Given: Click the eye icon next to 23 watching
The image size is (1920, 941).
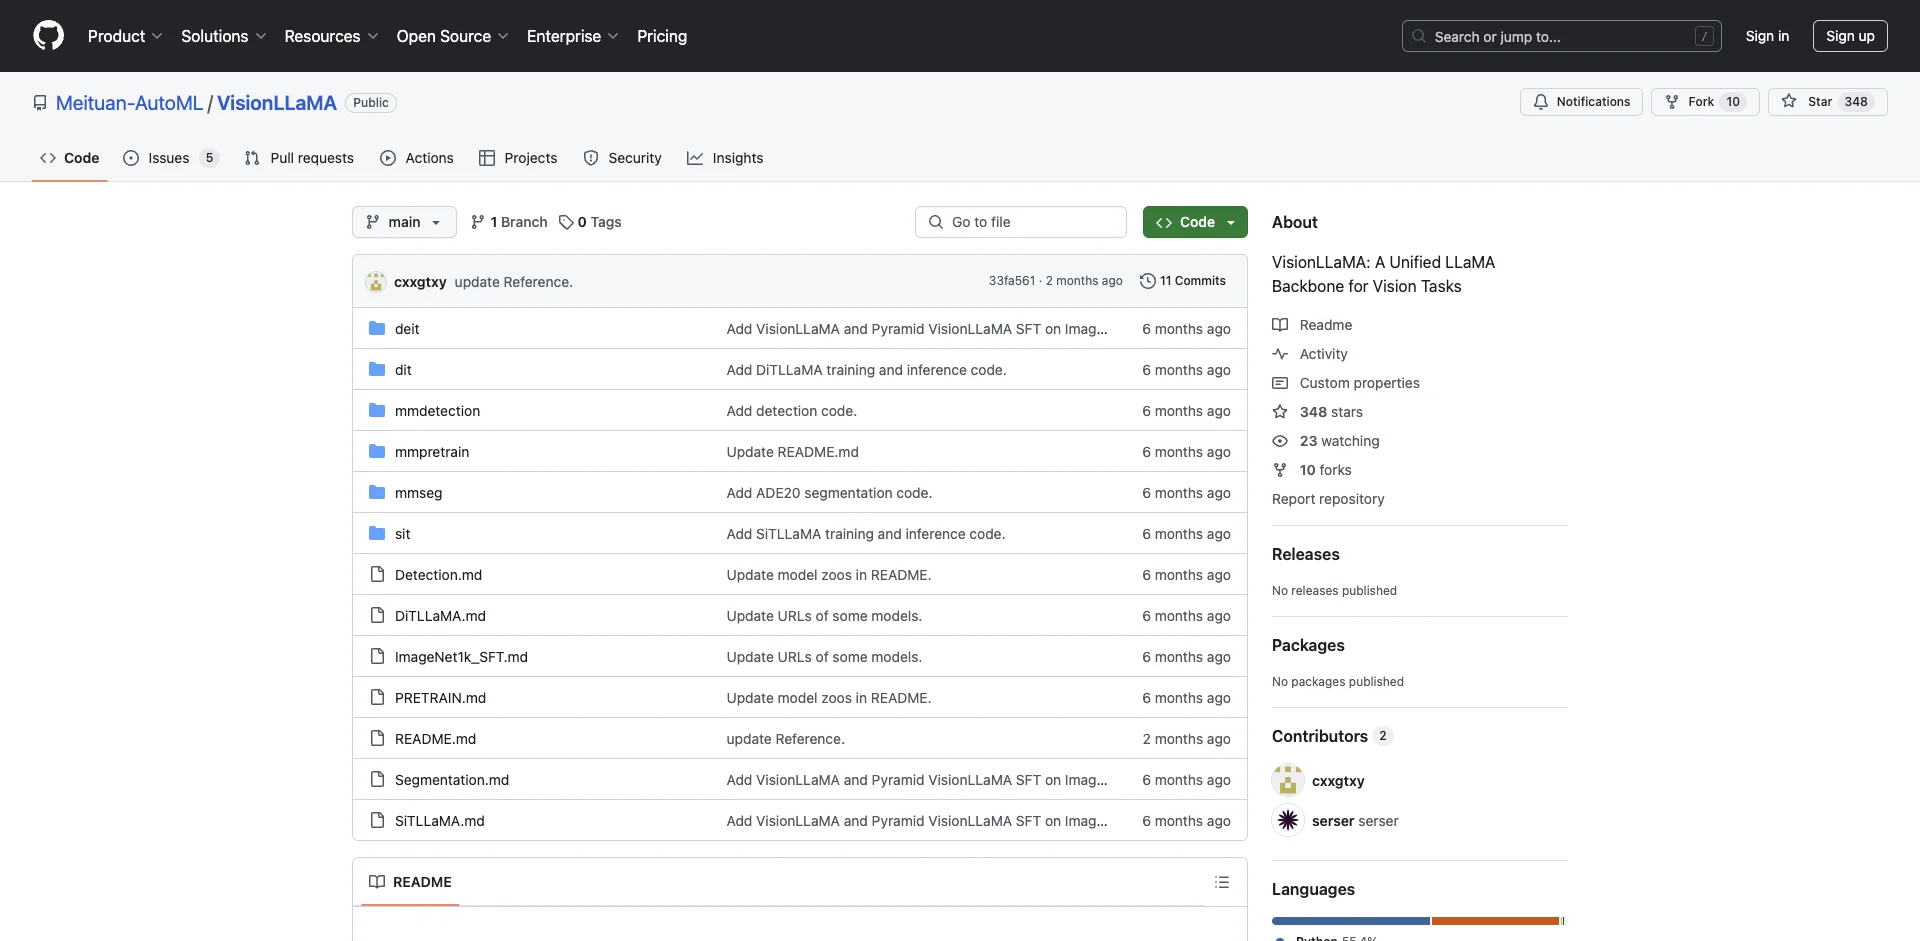Looking at the screenshot, I should tap(1280, 441).
